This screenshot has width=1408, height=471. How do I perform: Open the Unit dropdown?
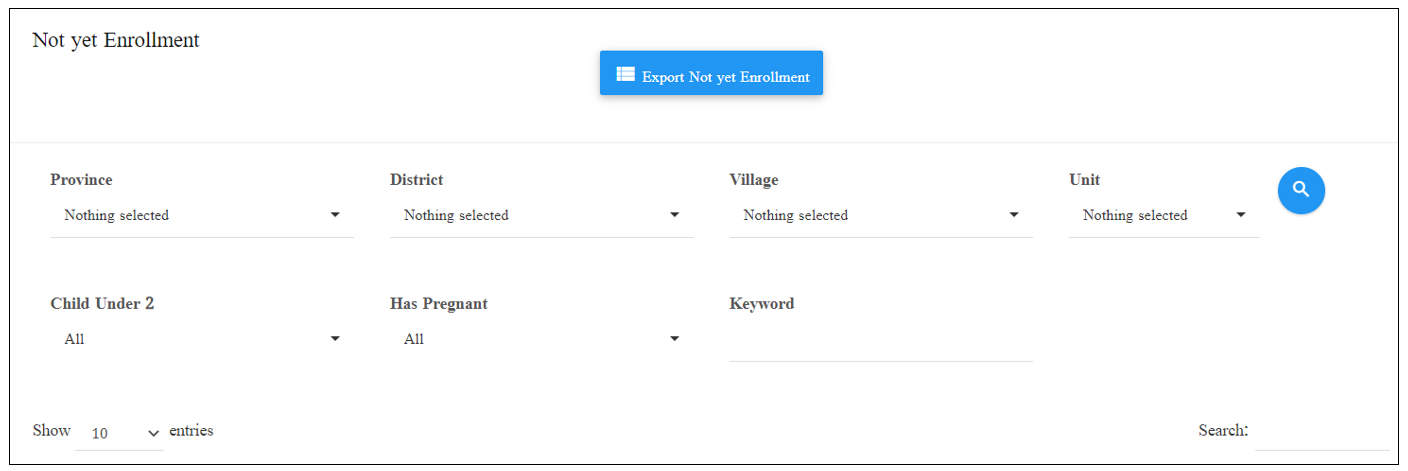tap(1165, 215)
